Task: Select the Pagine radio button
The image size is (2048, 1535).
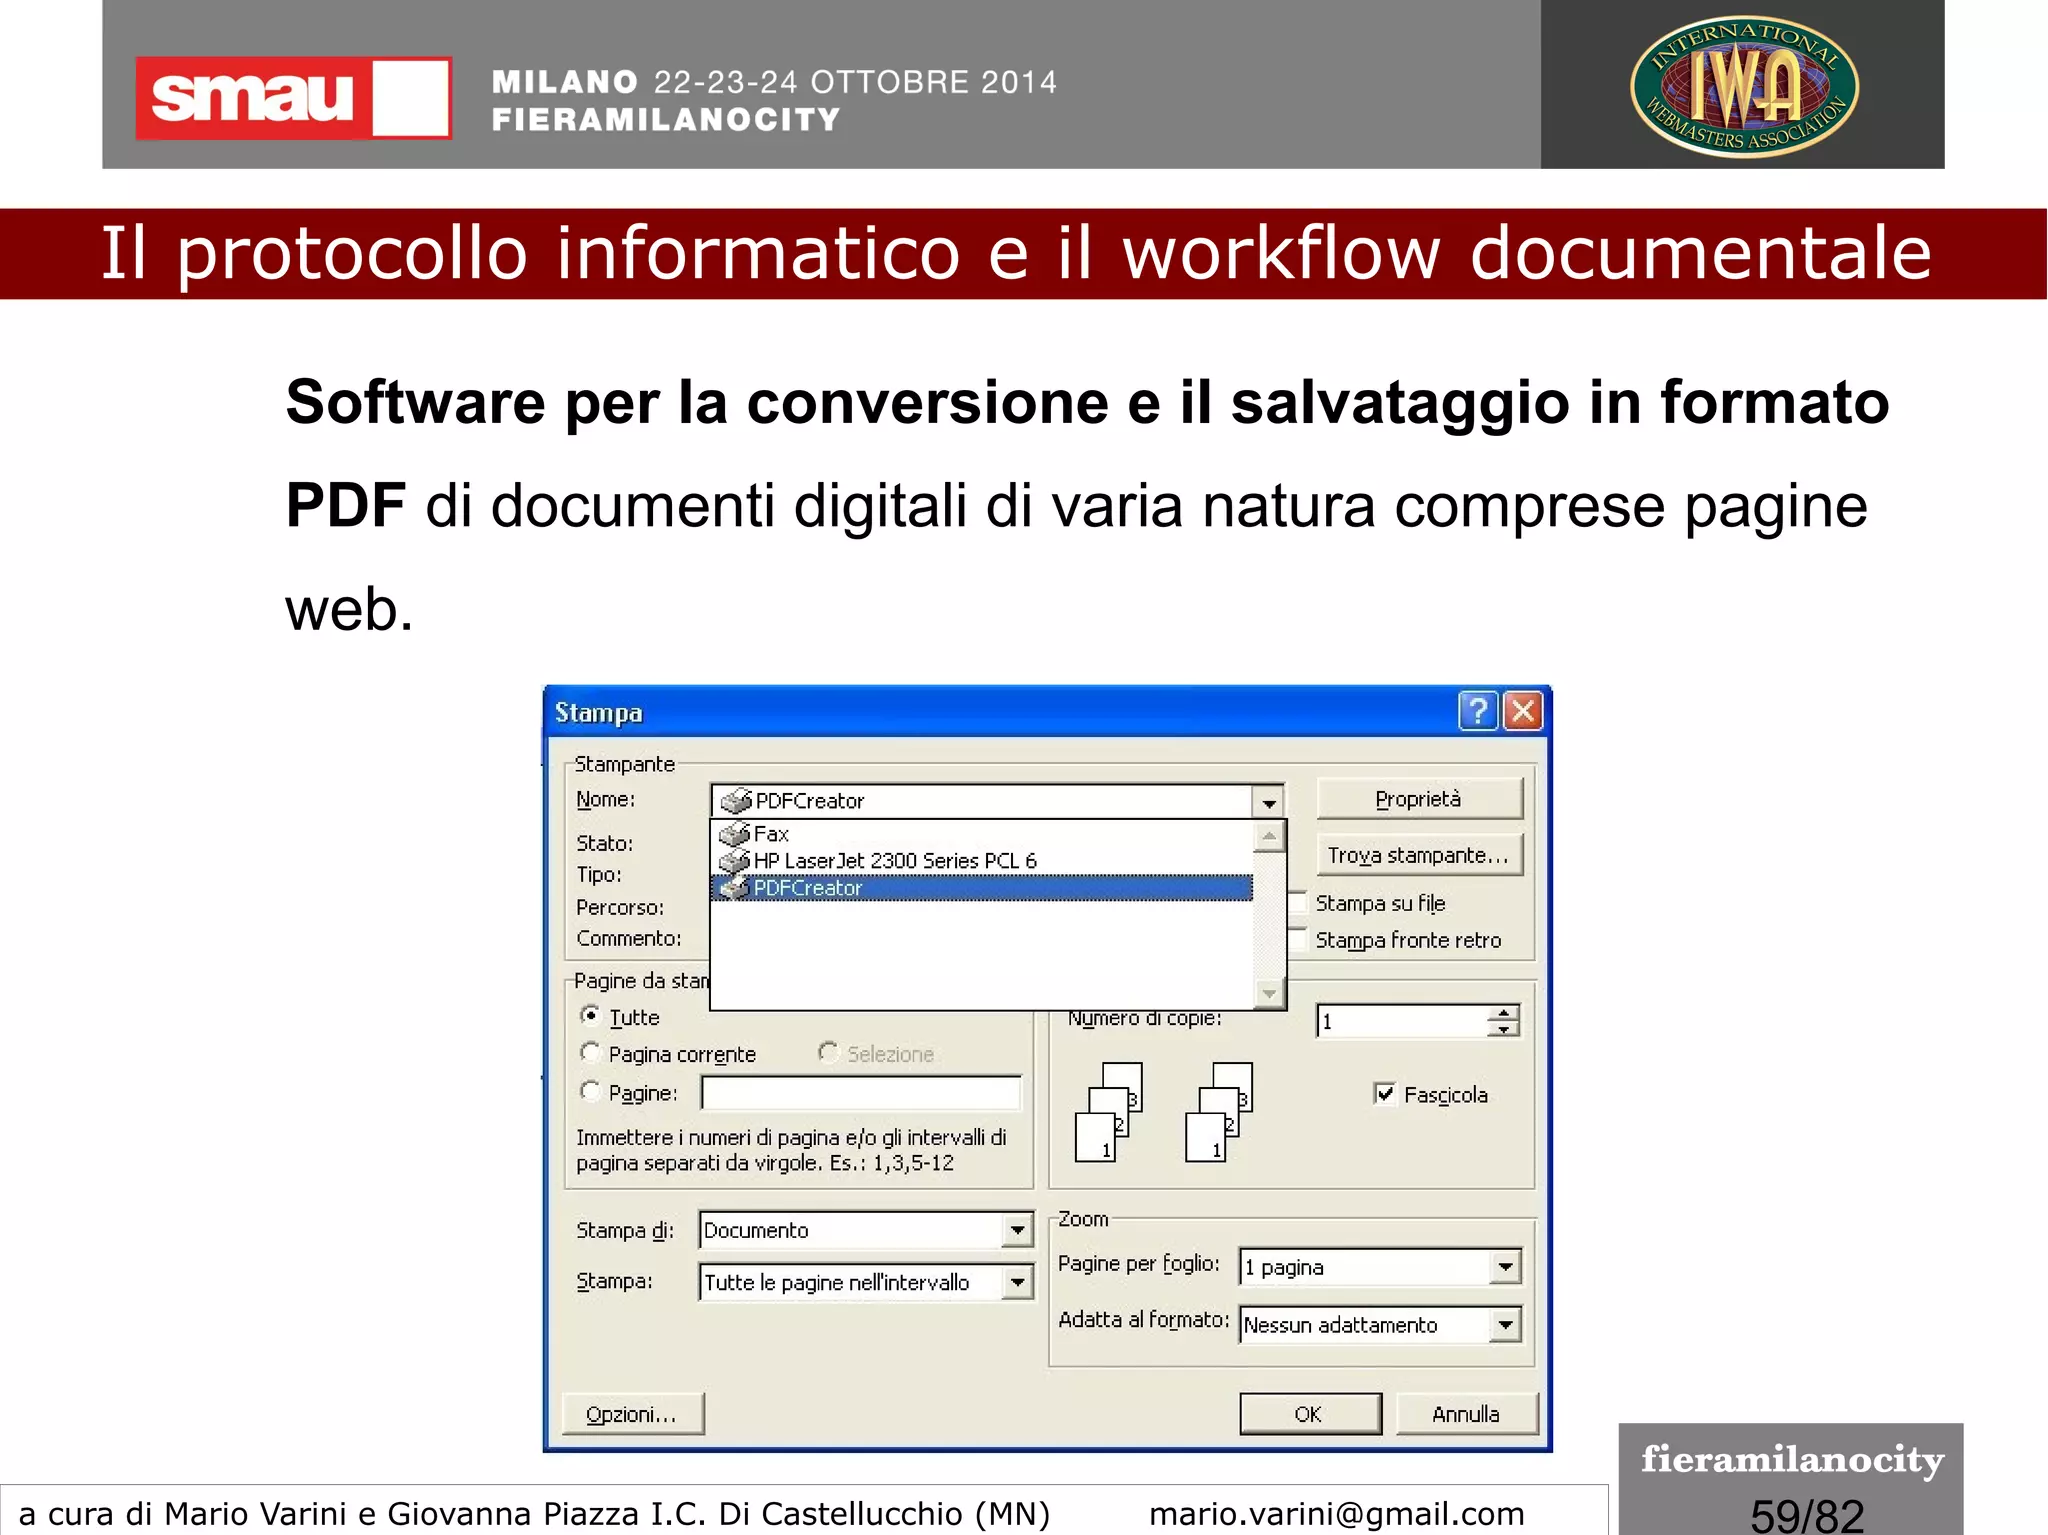Action: coord(590,1091)
